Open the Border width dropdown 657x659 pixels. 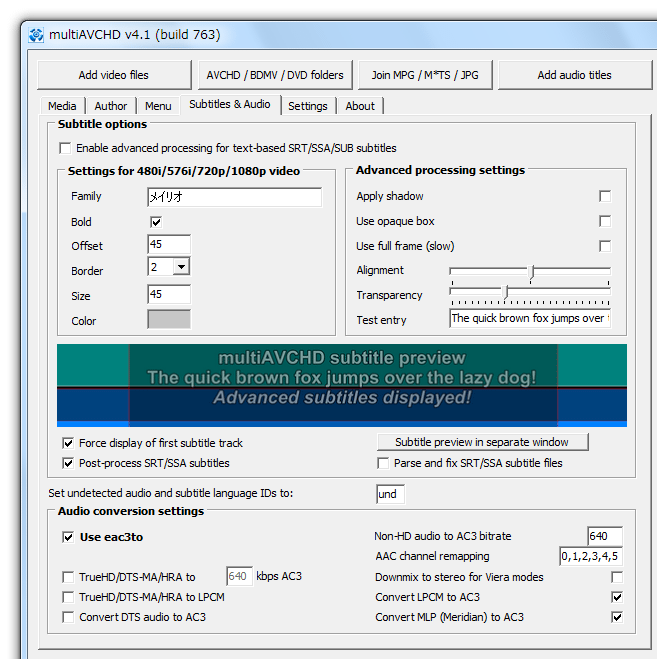click(181, 266)
